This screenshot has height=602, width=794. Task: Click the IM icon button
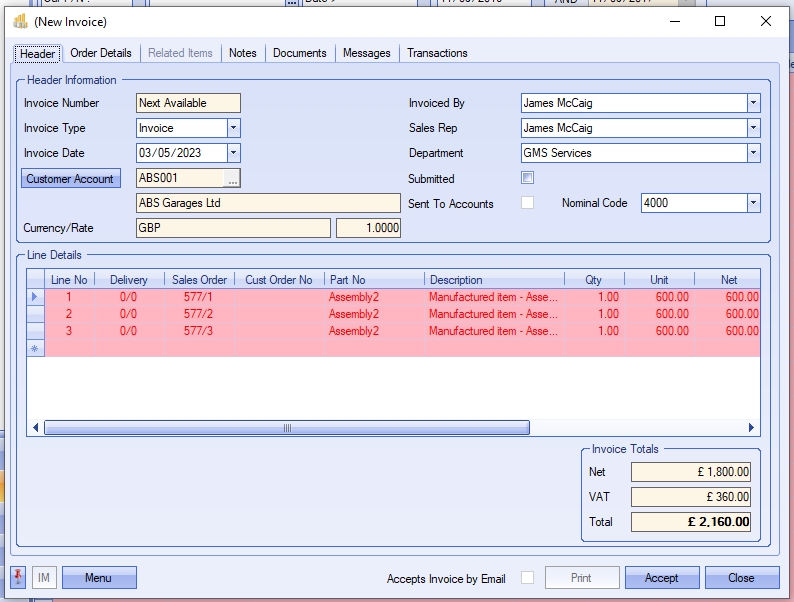tap(44, 578)
